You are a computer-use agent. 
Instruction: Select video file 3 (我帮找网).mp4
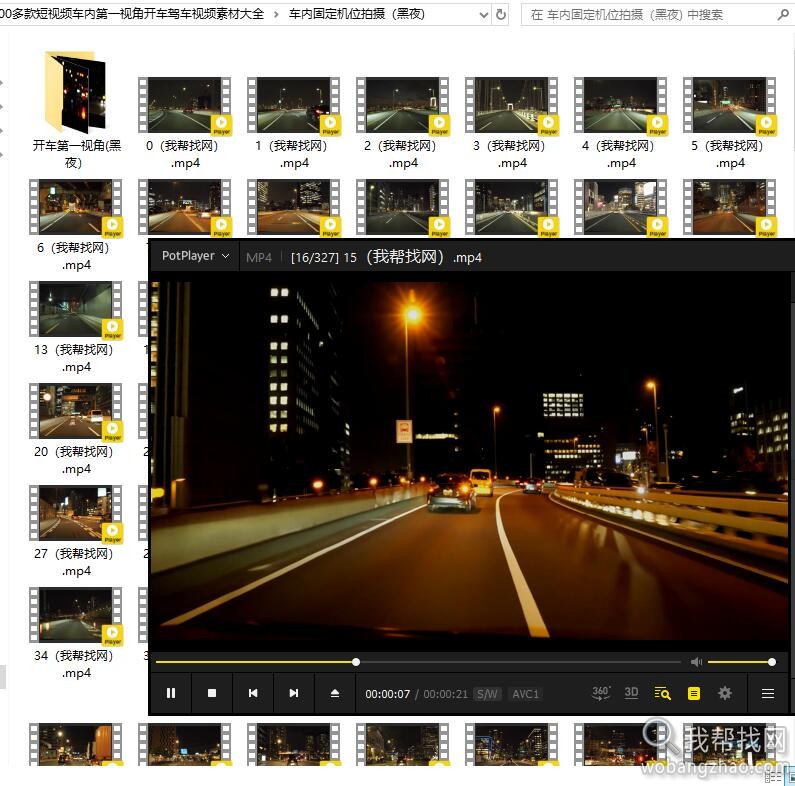tap(512, 123)
